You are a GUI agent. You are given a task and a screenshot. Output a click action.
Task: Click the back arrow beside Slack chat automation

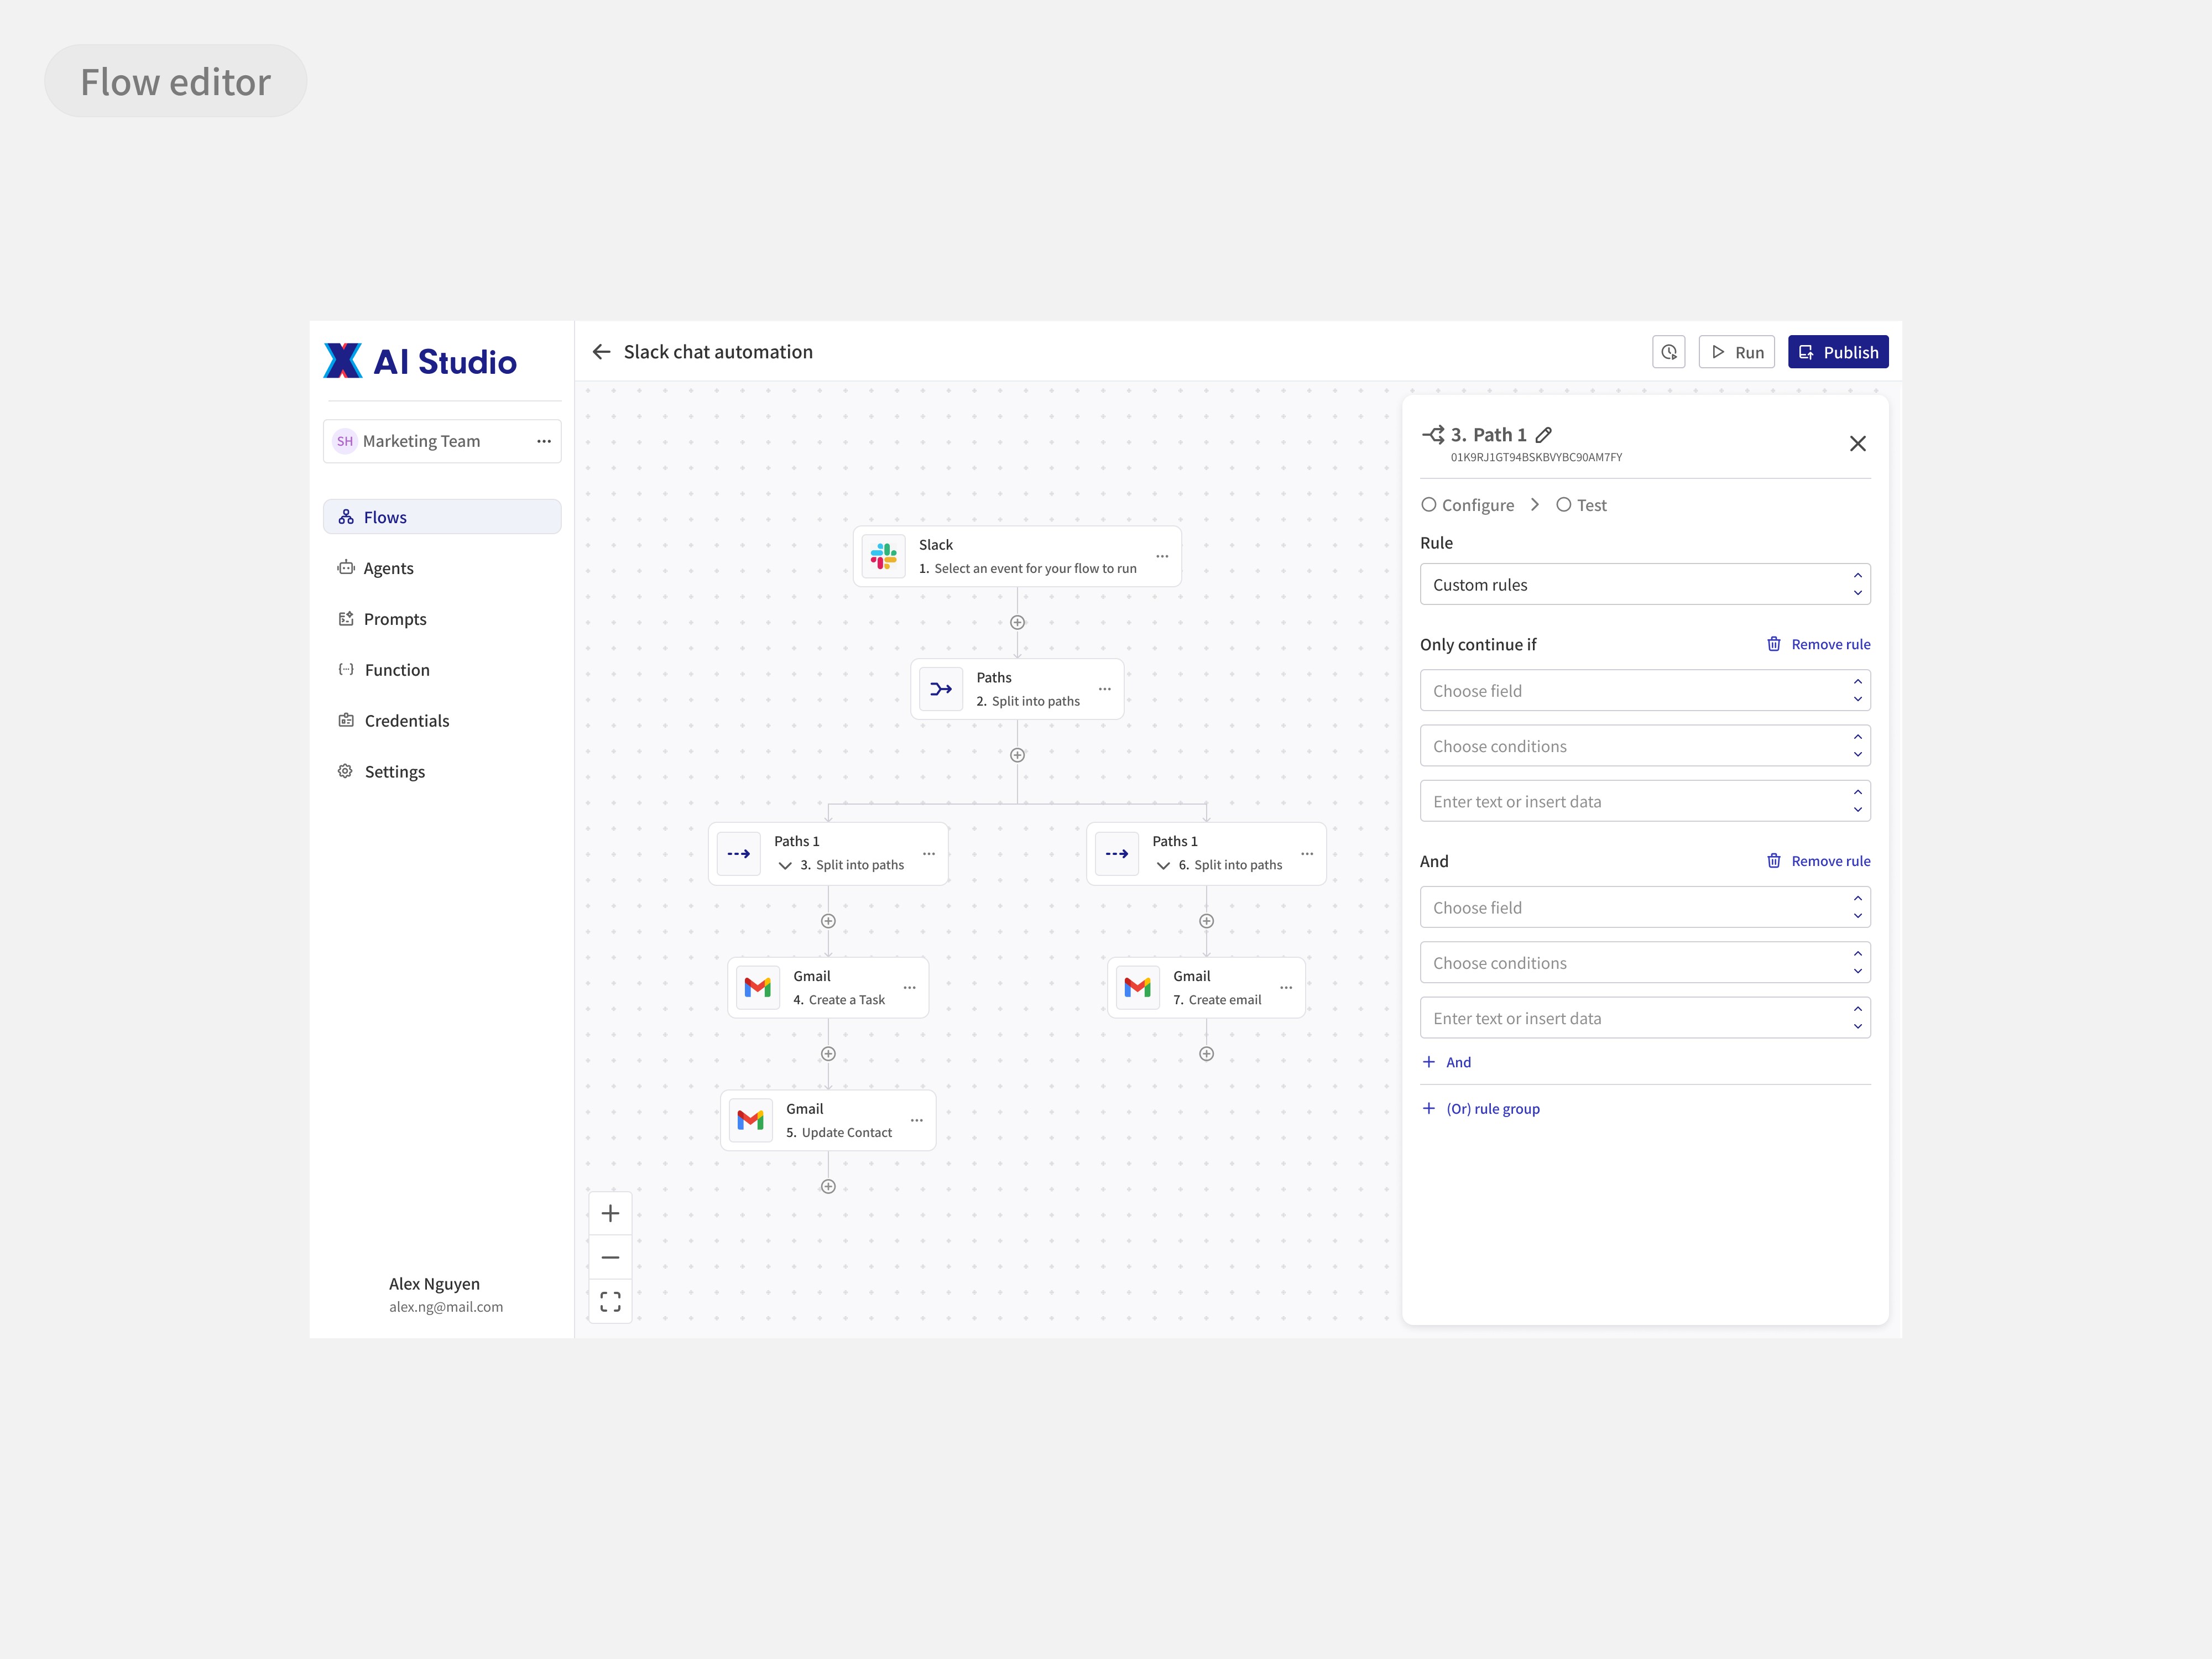601,352
